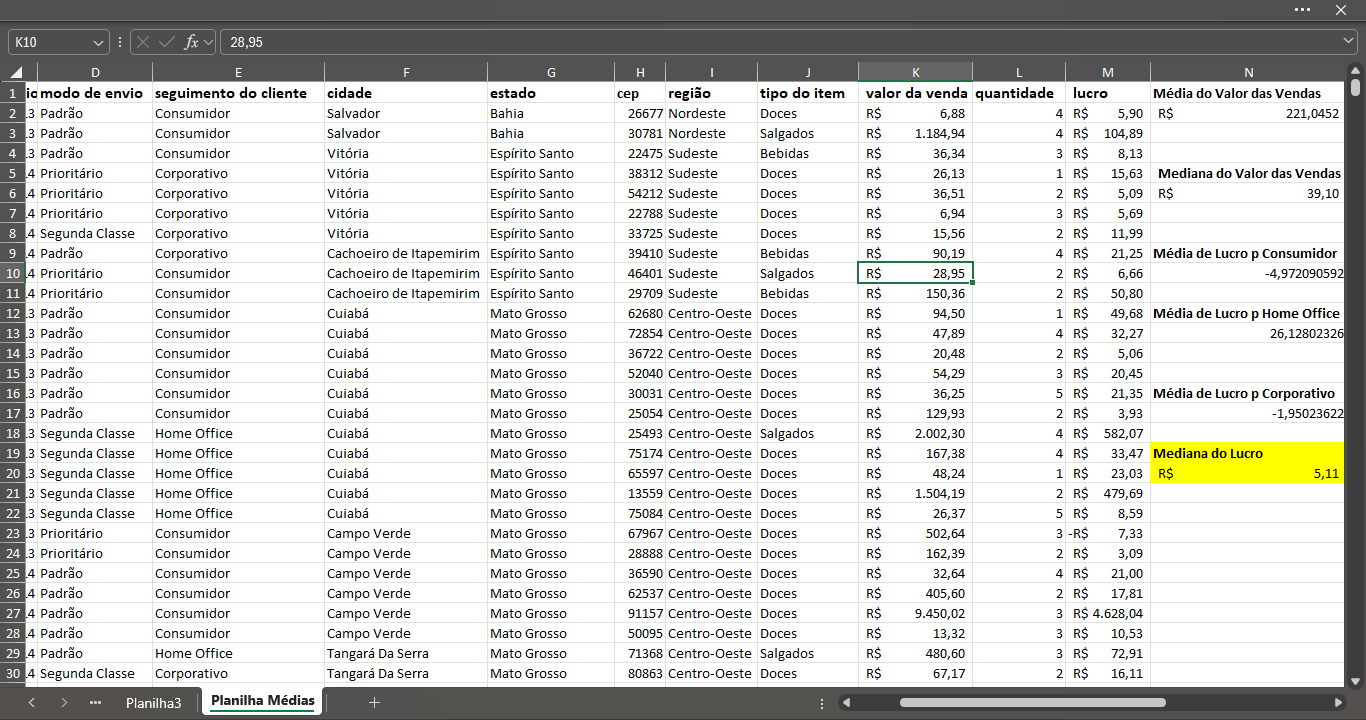Screen dimensions: 1366x720
Task: Select the cep cell 91157
Action: tap(640, 613)
